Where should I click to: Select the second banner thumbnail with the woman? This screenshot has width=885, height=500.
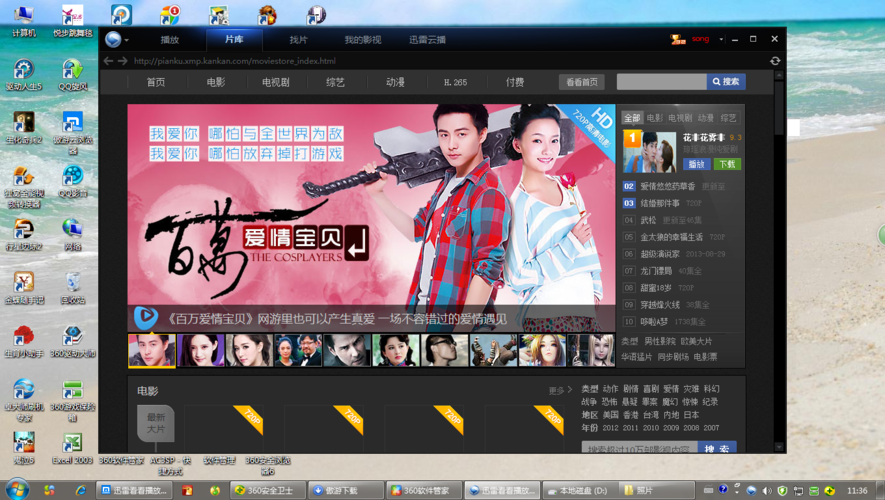[200, 350]
